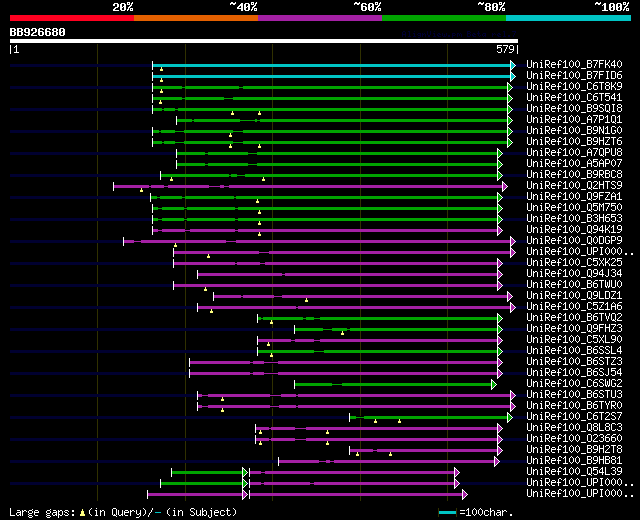Click the red 20% identity legend segment
This screenshot has width=640, height=520.
tap(72, 18)
